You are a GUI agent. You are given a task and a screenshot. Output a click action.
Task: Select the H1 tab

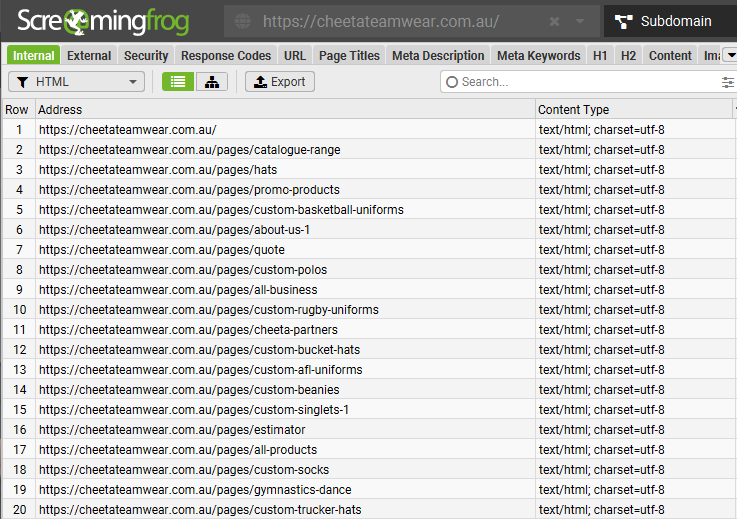pyautogui.click(x=600, y=55)
